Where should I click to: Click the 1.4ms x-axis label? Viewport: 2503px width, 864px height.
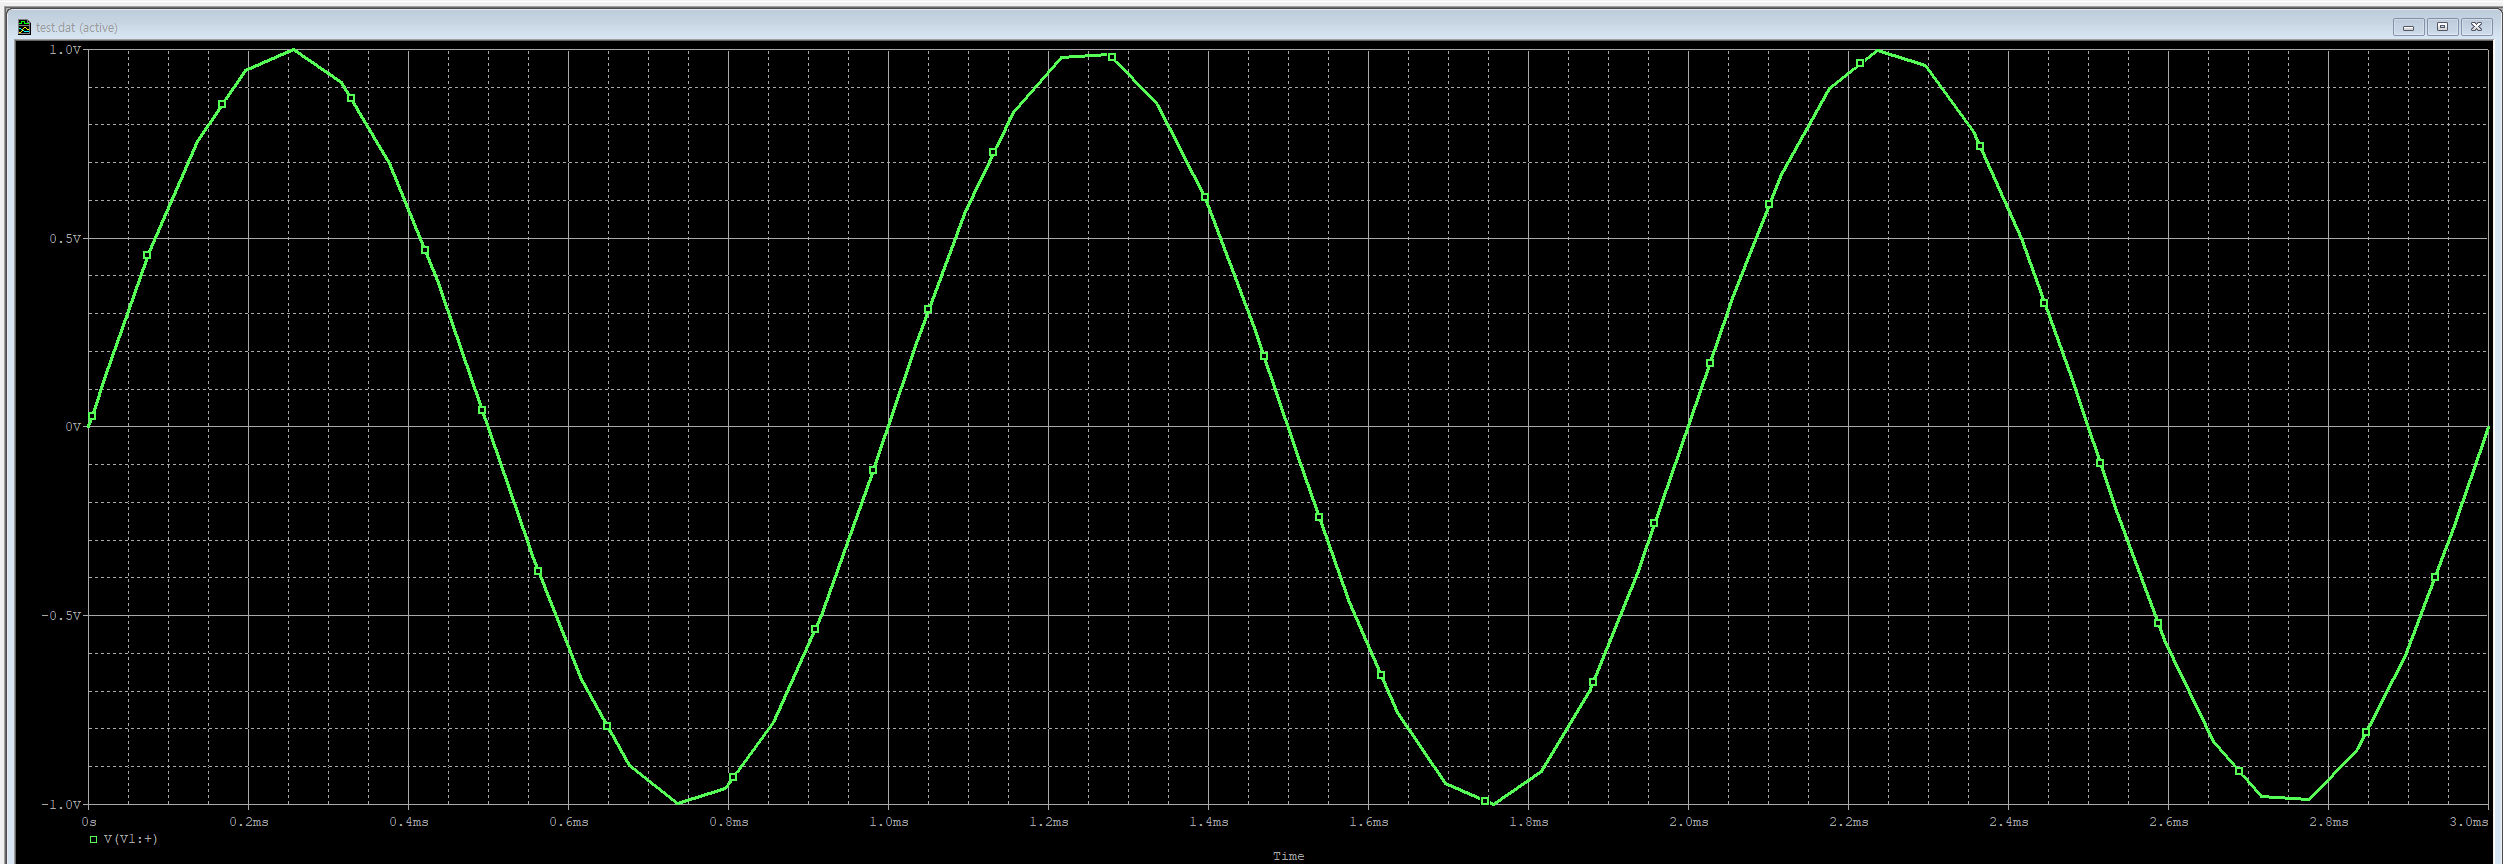point(1209,822)
